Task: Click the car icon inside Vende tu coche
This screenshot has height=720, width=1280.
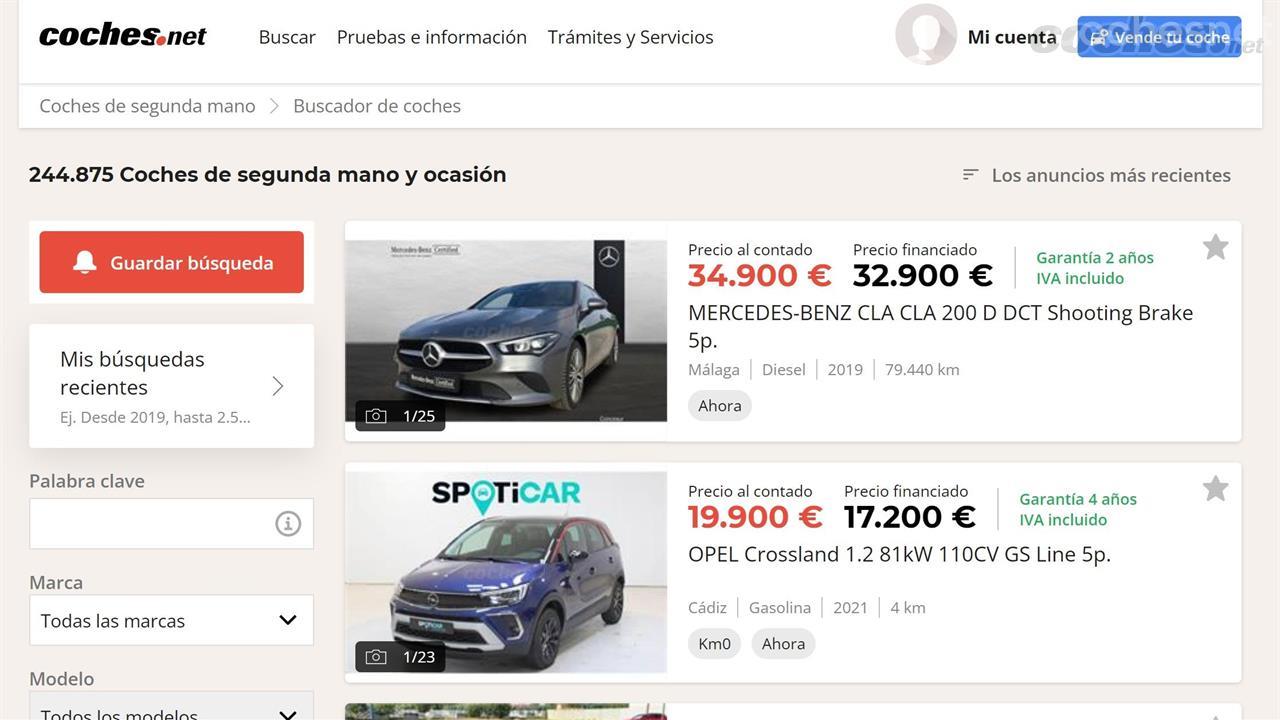Action: pyautogui.click(x=1098, y=35)
